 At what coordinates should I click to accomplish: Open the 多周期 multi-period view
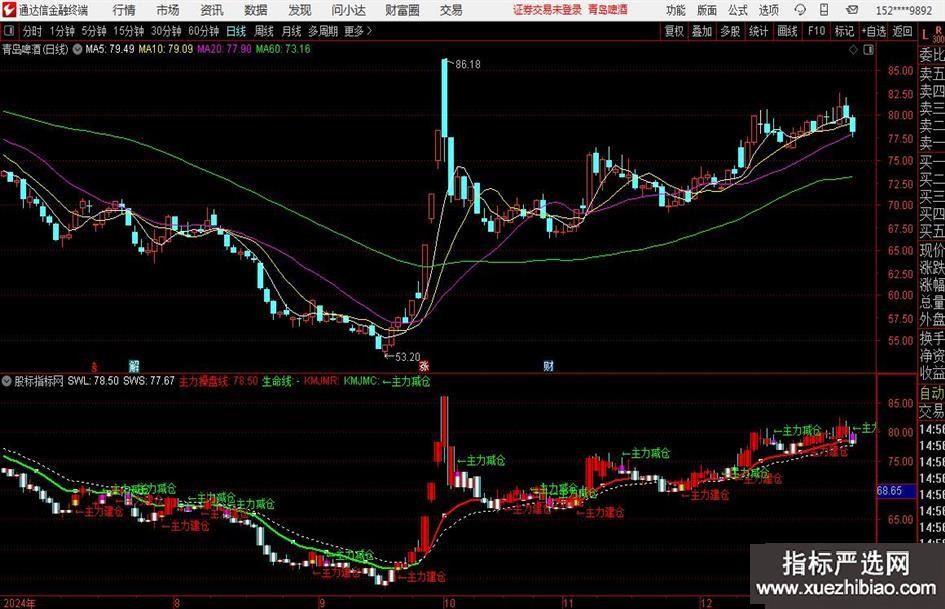click(323, 31)
